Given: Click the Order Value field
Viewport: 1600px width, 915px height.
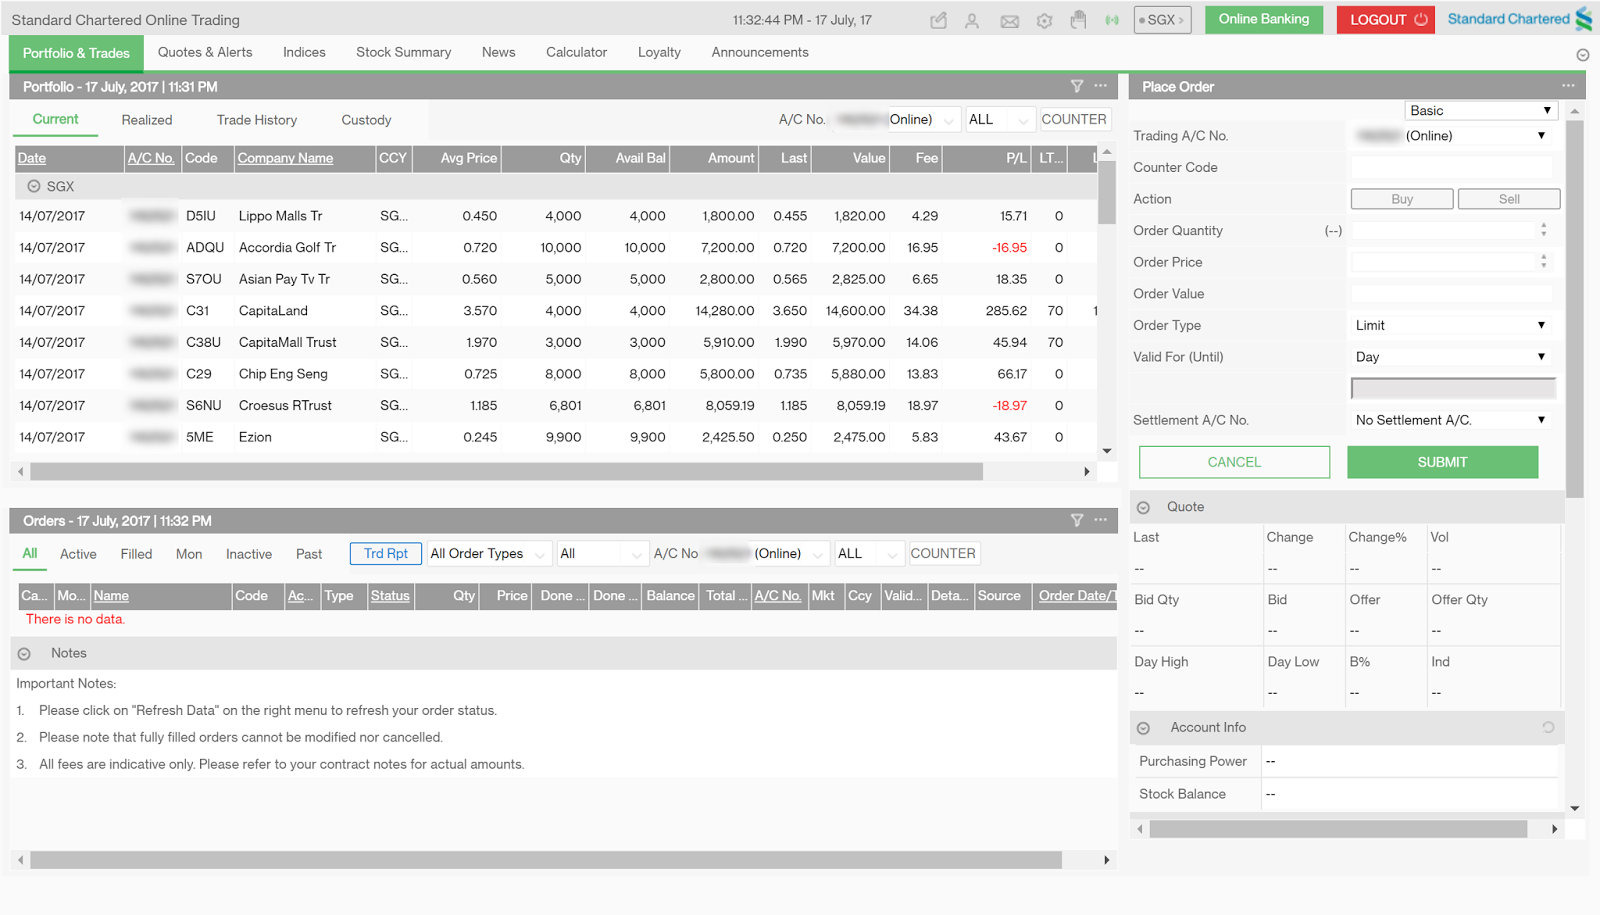Looking at the screenshot, I should tap(1451, 294).
